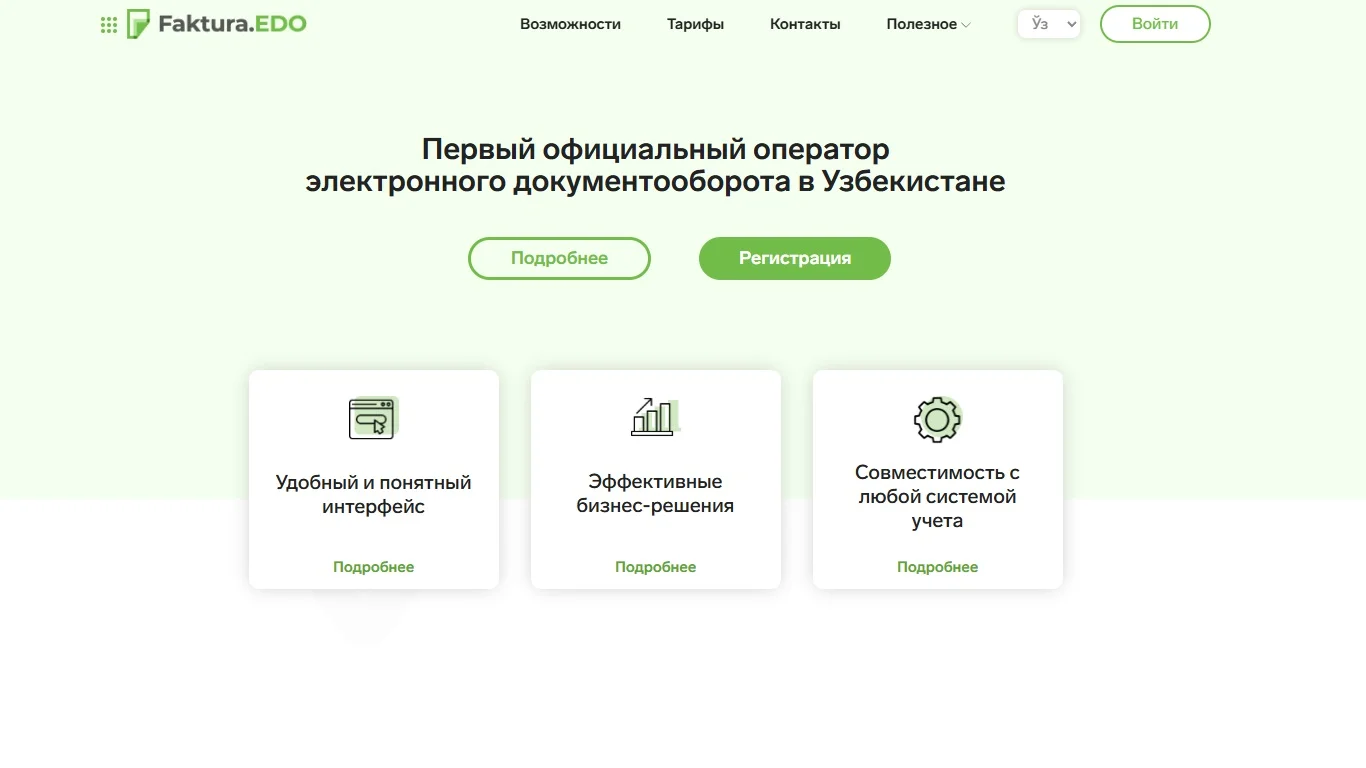The image size is (1366, 768).
Task: Click the gear compatibility icon
Action: click(x=937, y=419)
